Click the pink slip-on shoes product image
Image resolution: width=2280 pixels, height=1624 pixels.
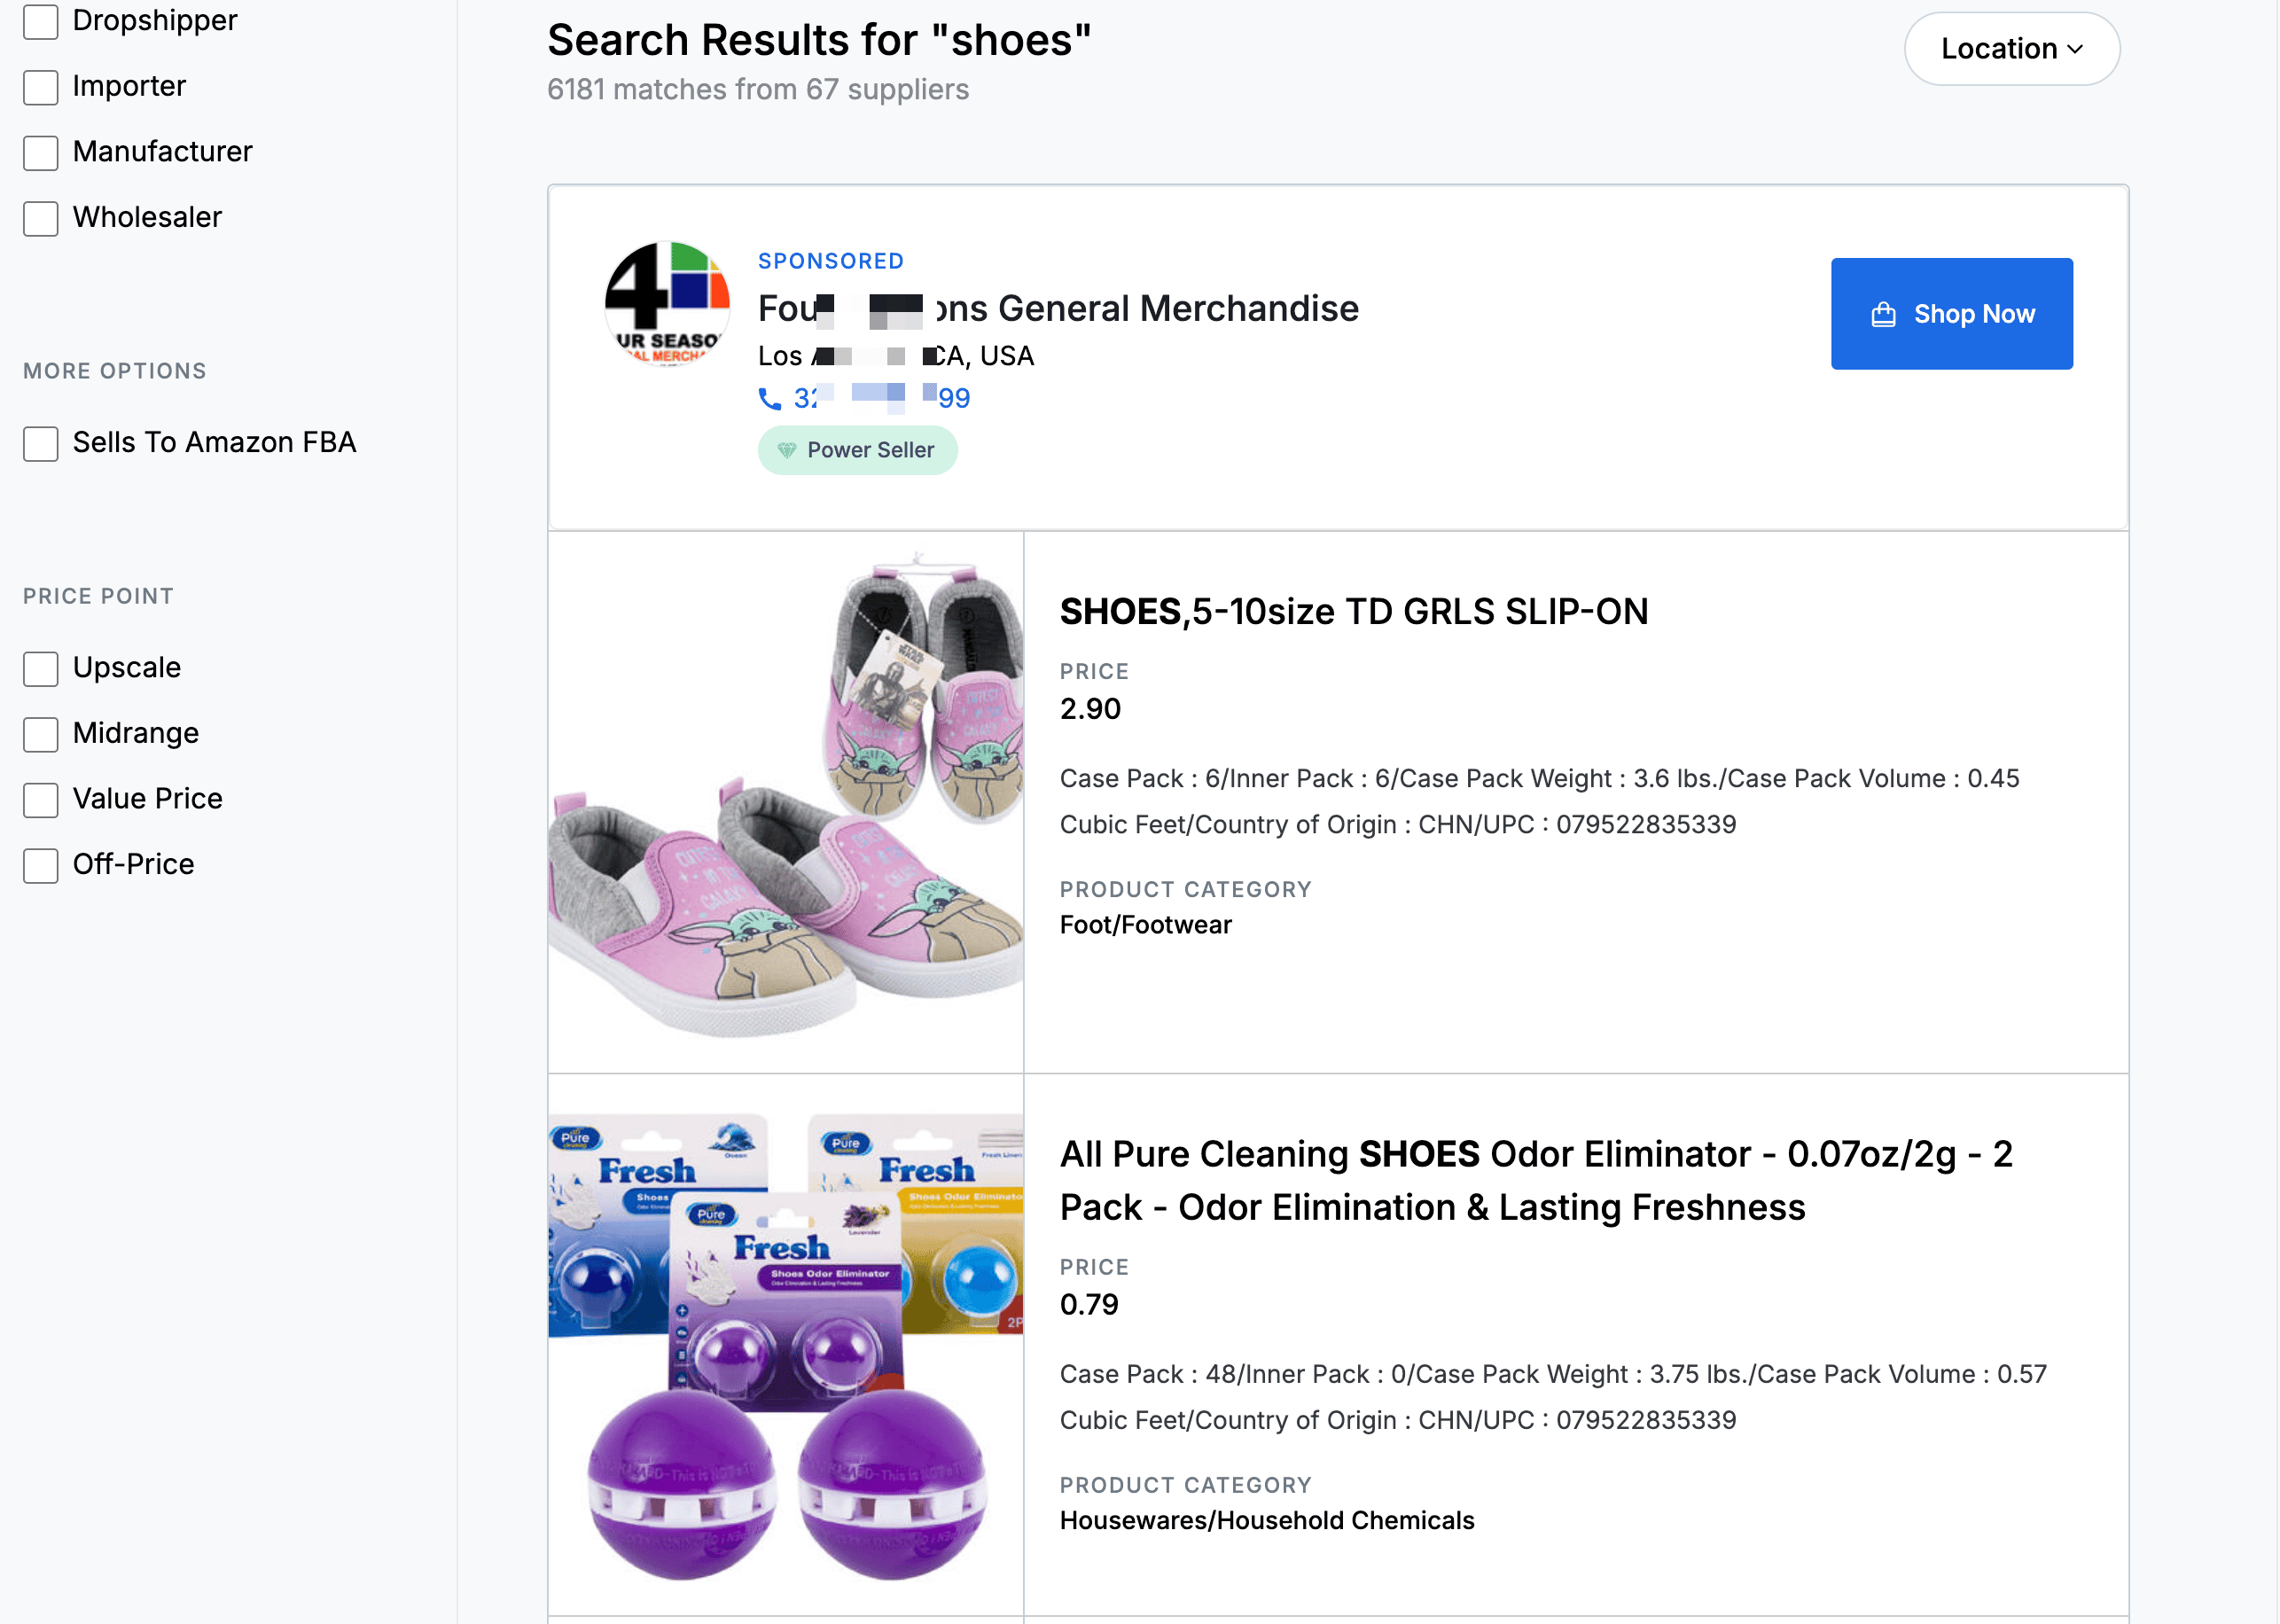[786, 801]
